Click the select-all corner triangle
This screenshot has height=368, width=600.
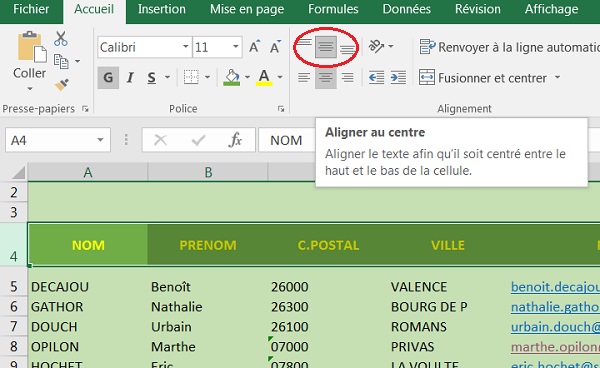pyautogui.click(x=18, y=173)
